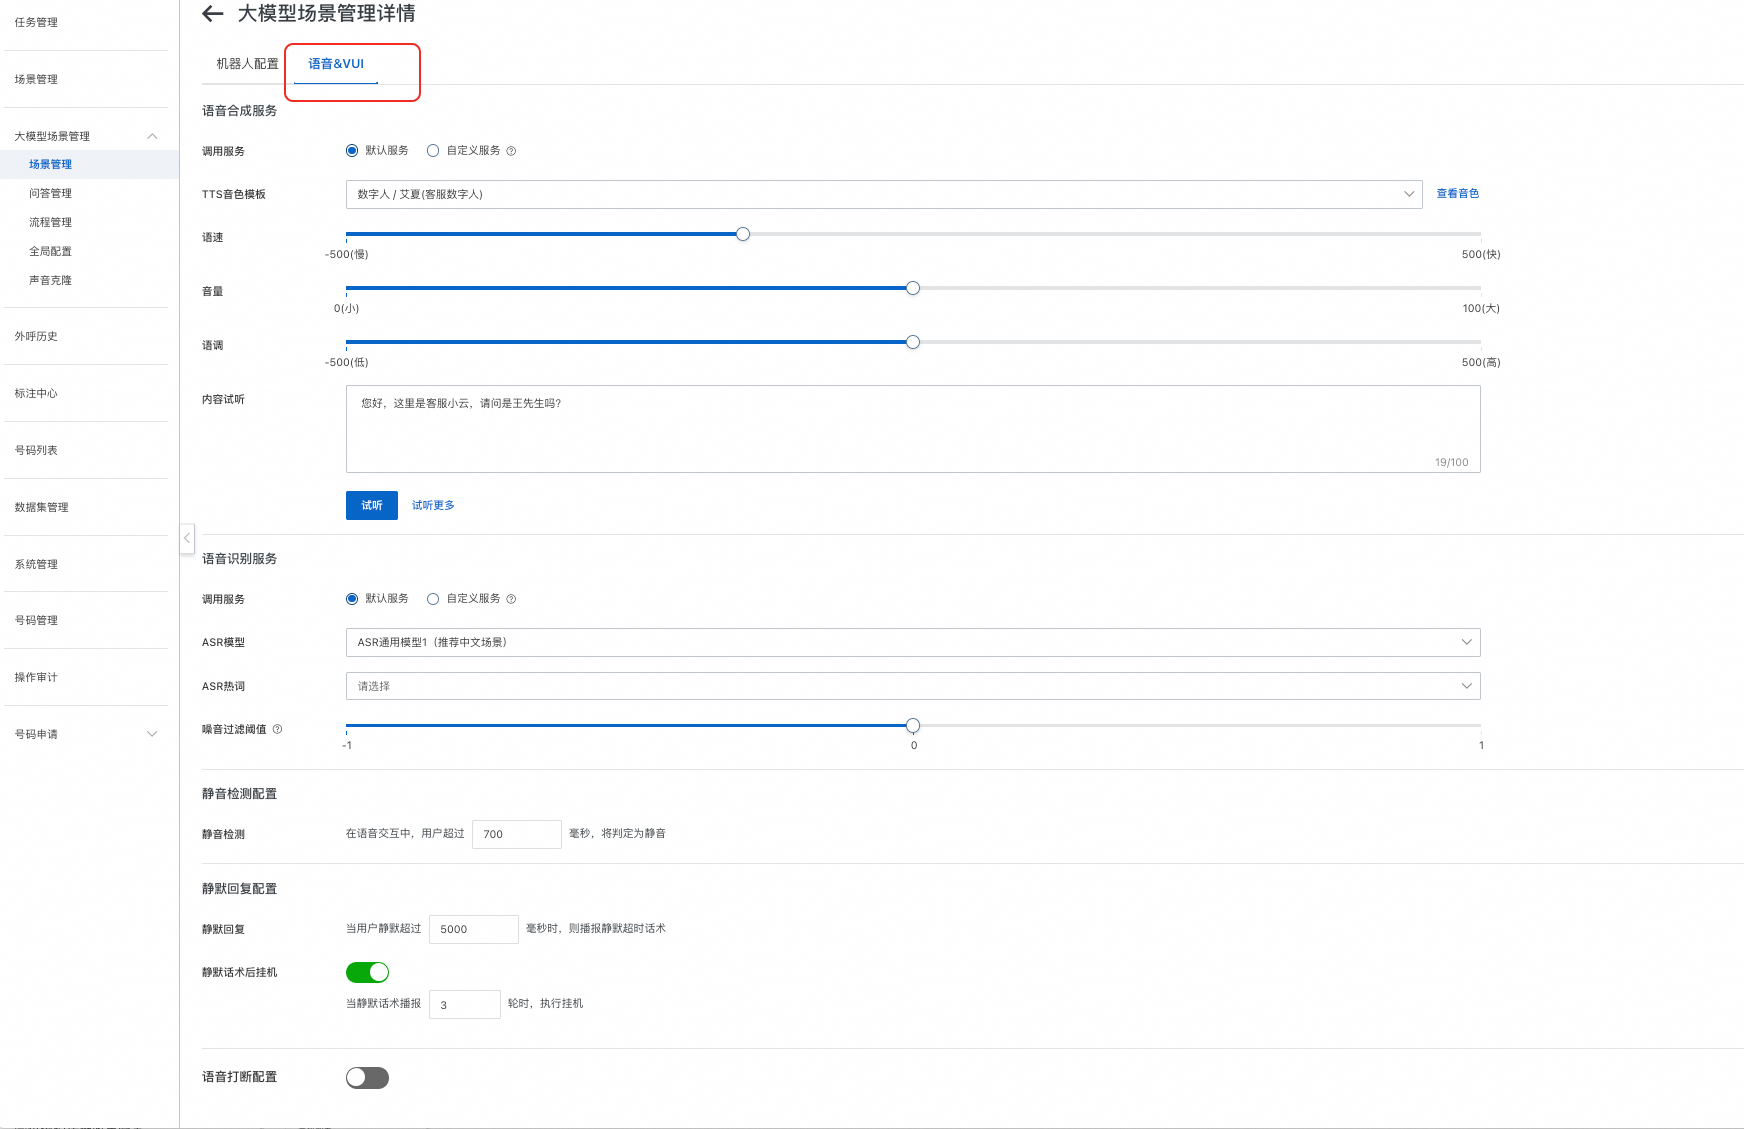The height and width of the screenshot is (1129, 1744).
Task: Switch to the 机器人配置 tab
Action: tap(247, 64)
